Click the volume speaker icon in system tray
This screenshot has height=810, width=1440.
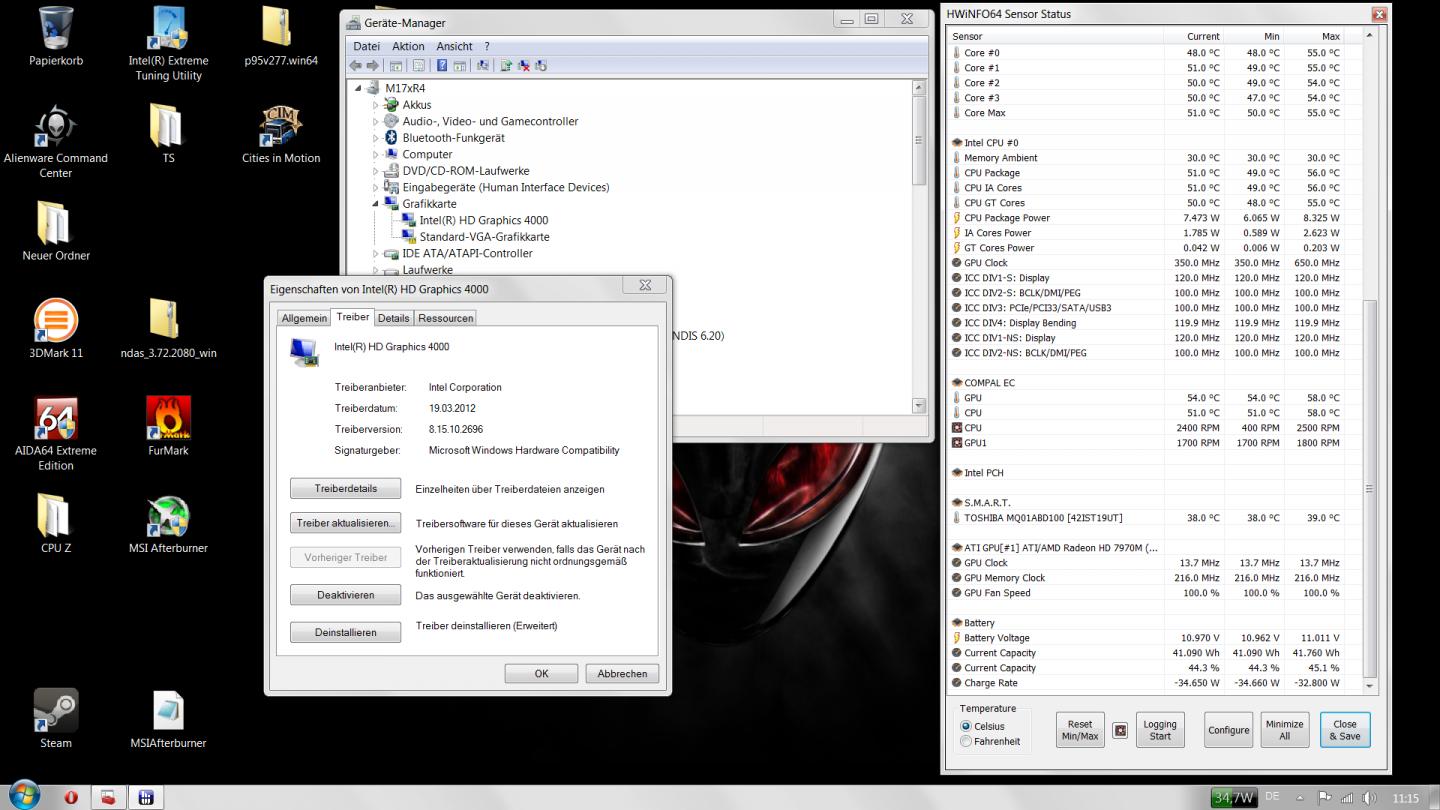click(1369, 798)
